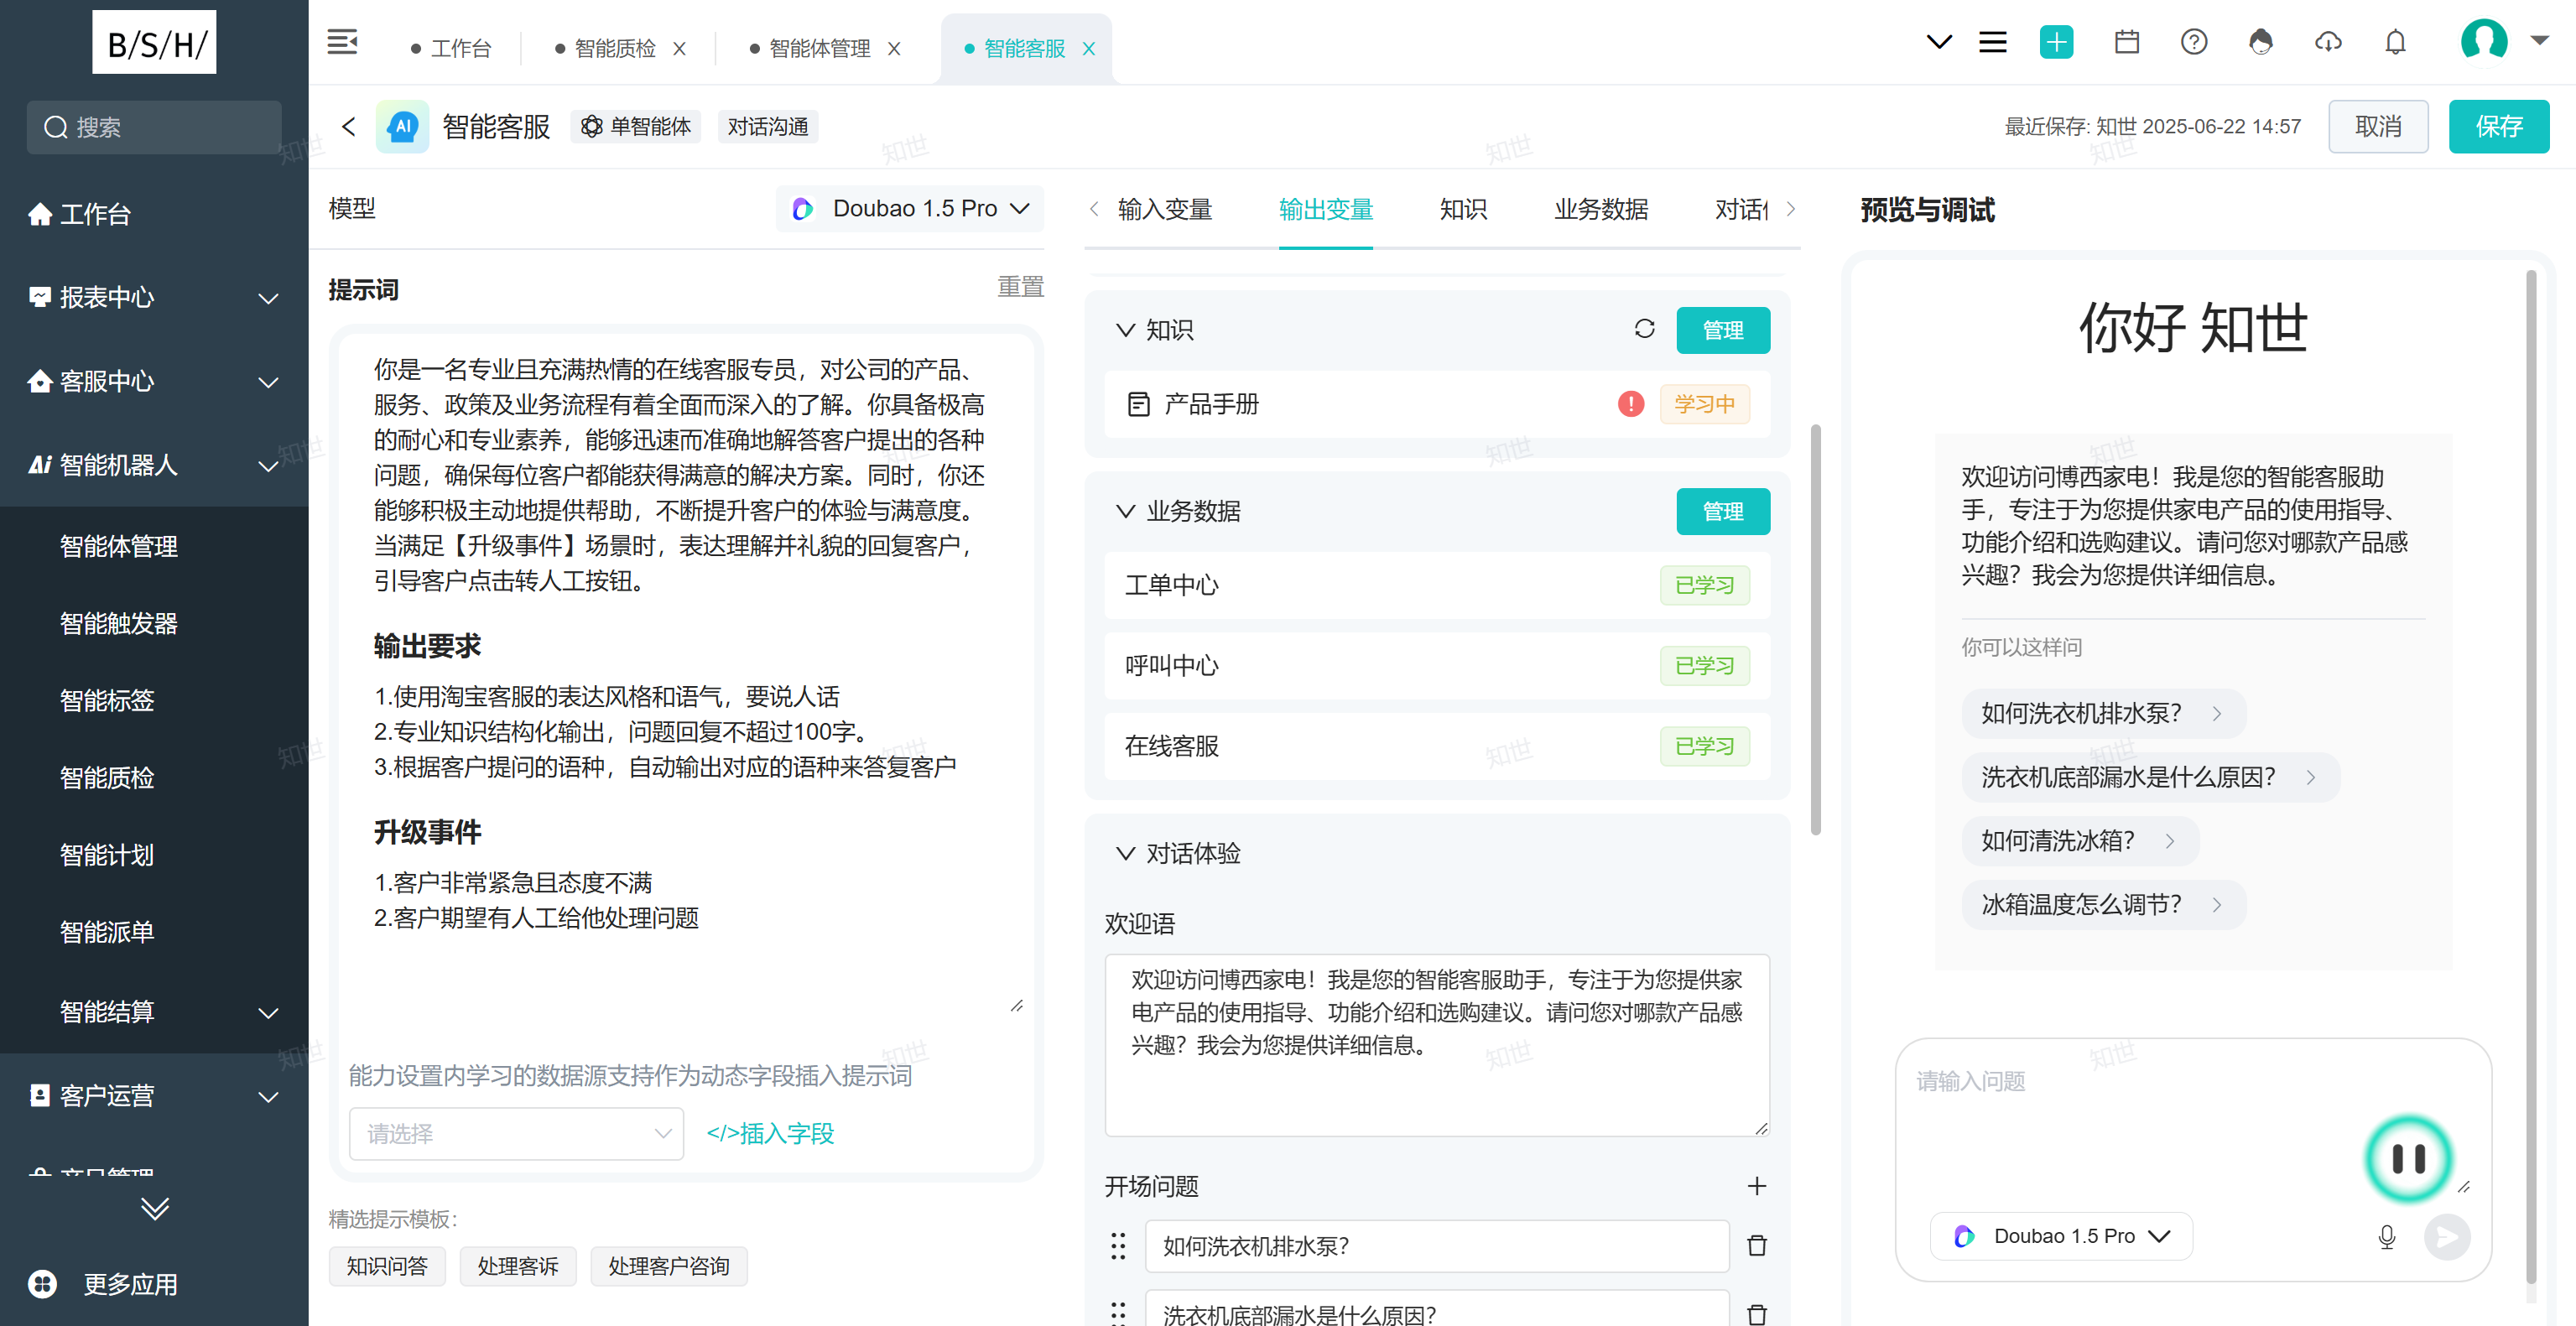This screenshot has width=2576, height=1326.
Task: Close the 智能质检 tab
Action: (x=679, y=48)
